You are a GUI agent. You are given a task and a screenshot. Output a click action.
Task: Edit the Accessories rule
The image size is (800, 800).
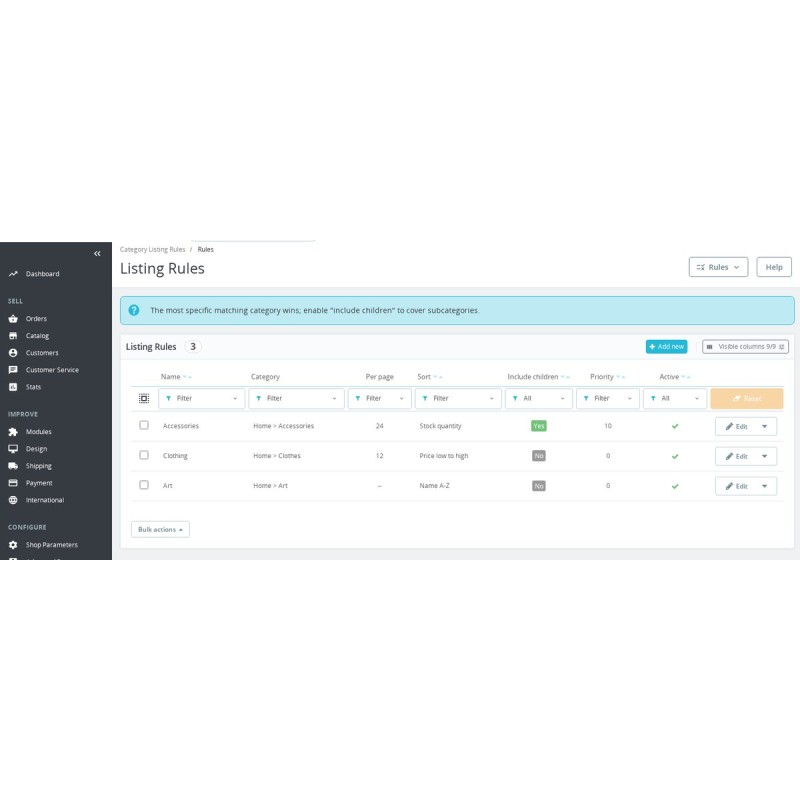(x=736, y=427)
